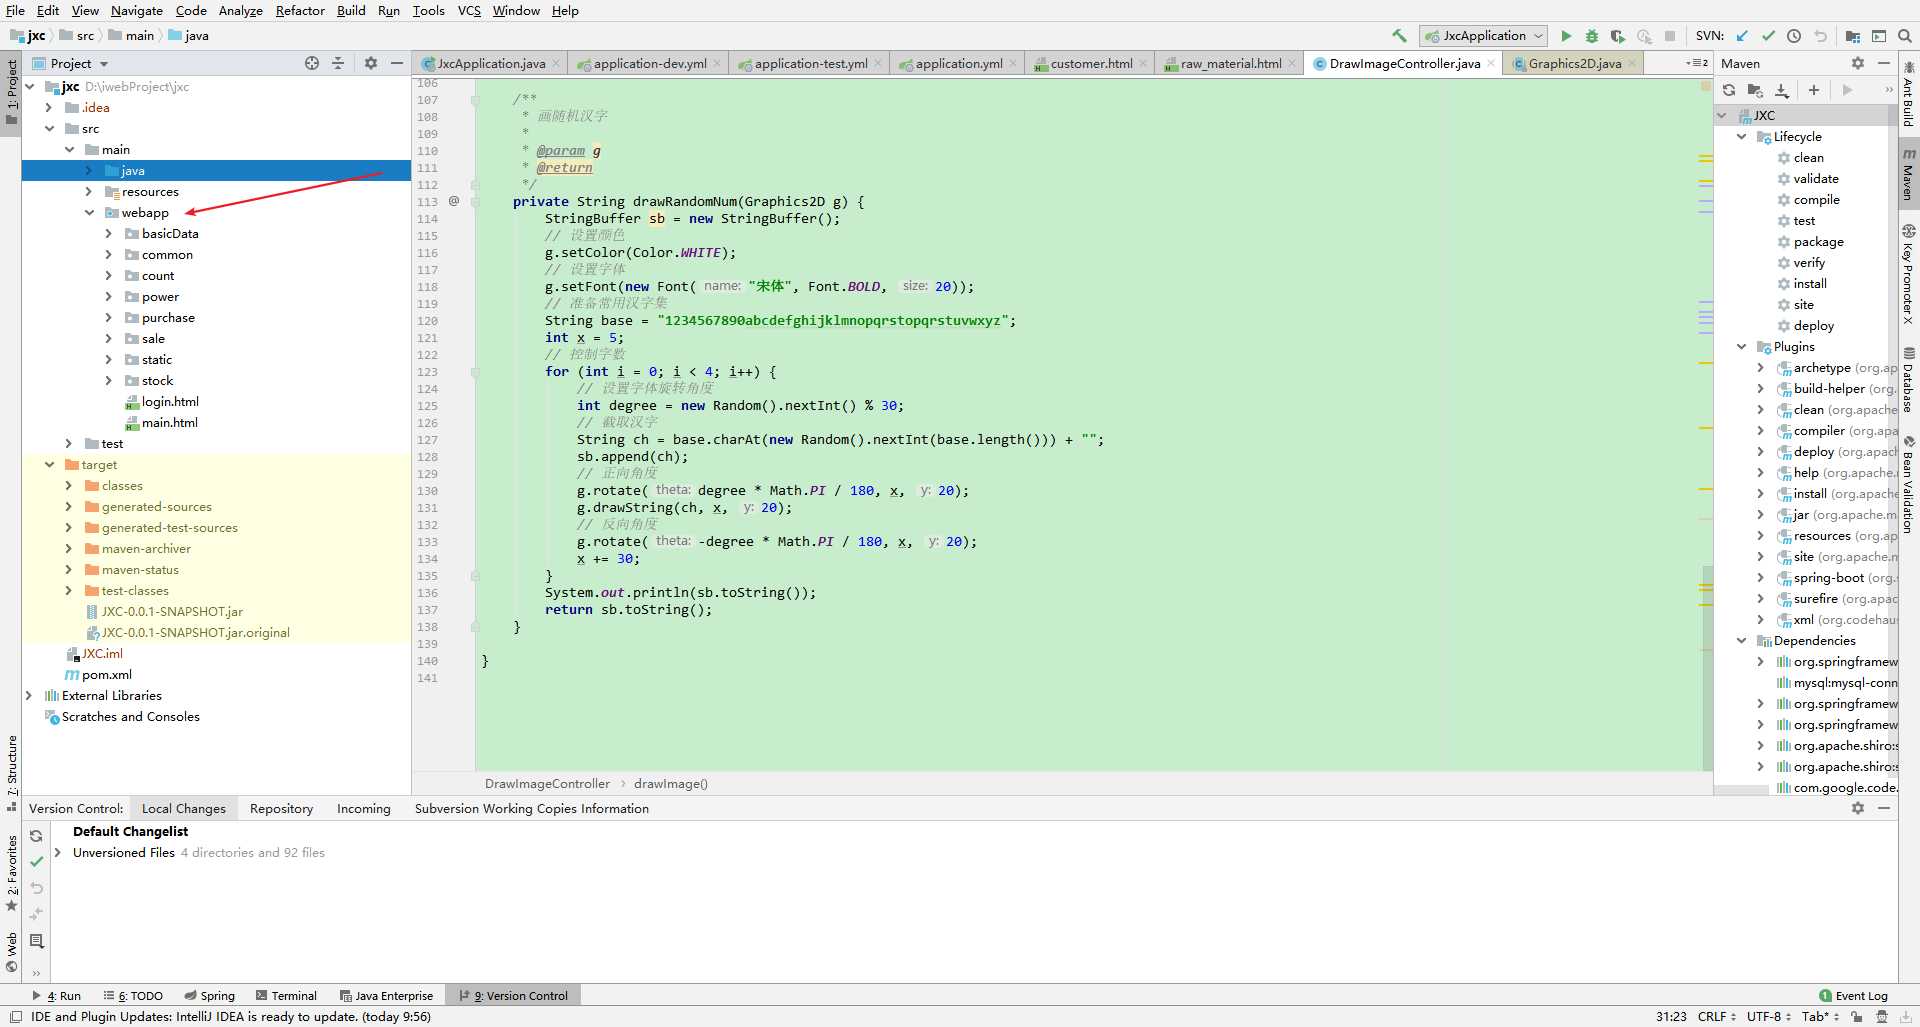The image size is (1920, 1027).
Task: Click Generate Sources and Update Folders icon
Action: (x=1755, y=90)
